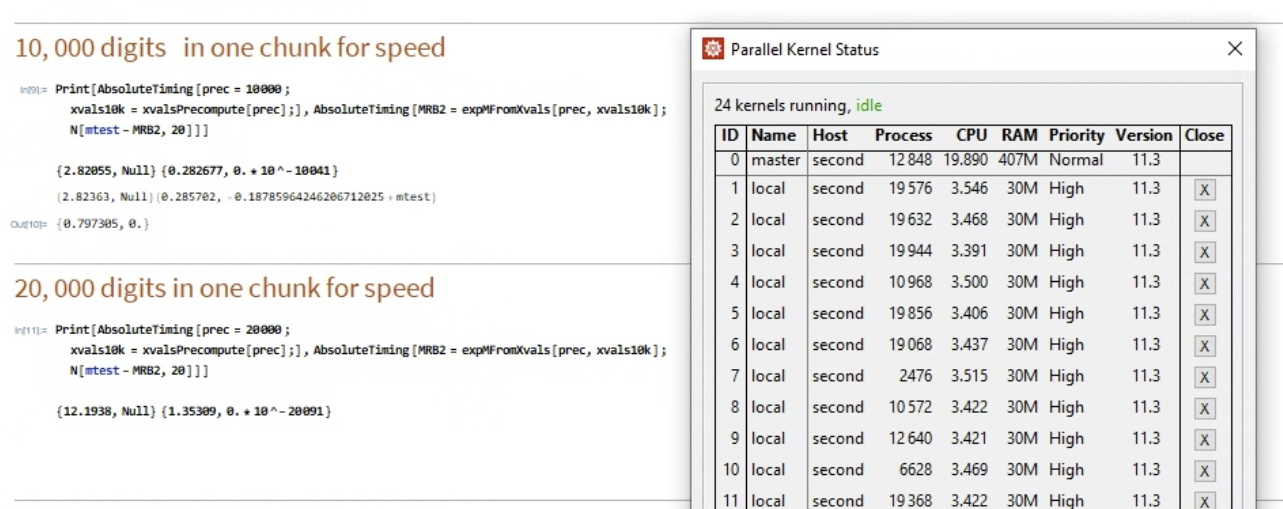Screen dimensions: 1283x509
Task: Close local kernel with ID 1
Action: tap(1206, 189)
